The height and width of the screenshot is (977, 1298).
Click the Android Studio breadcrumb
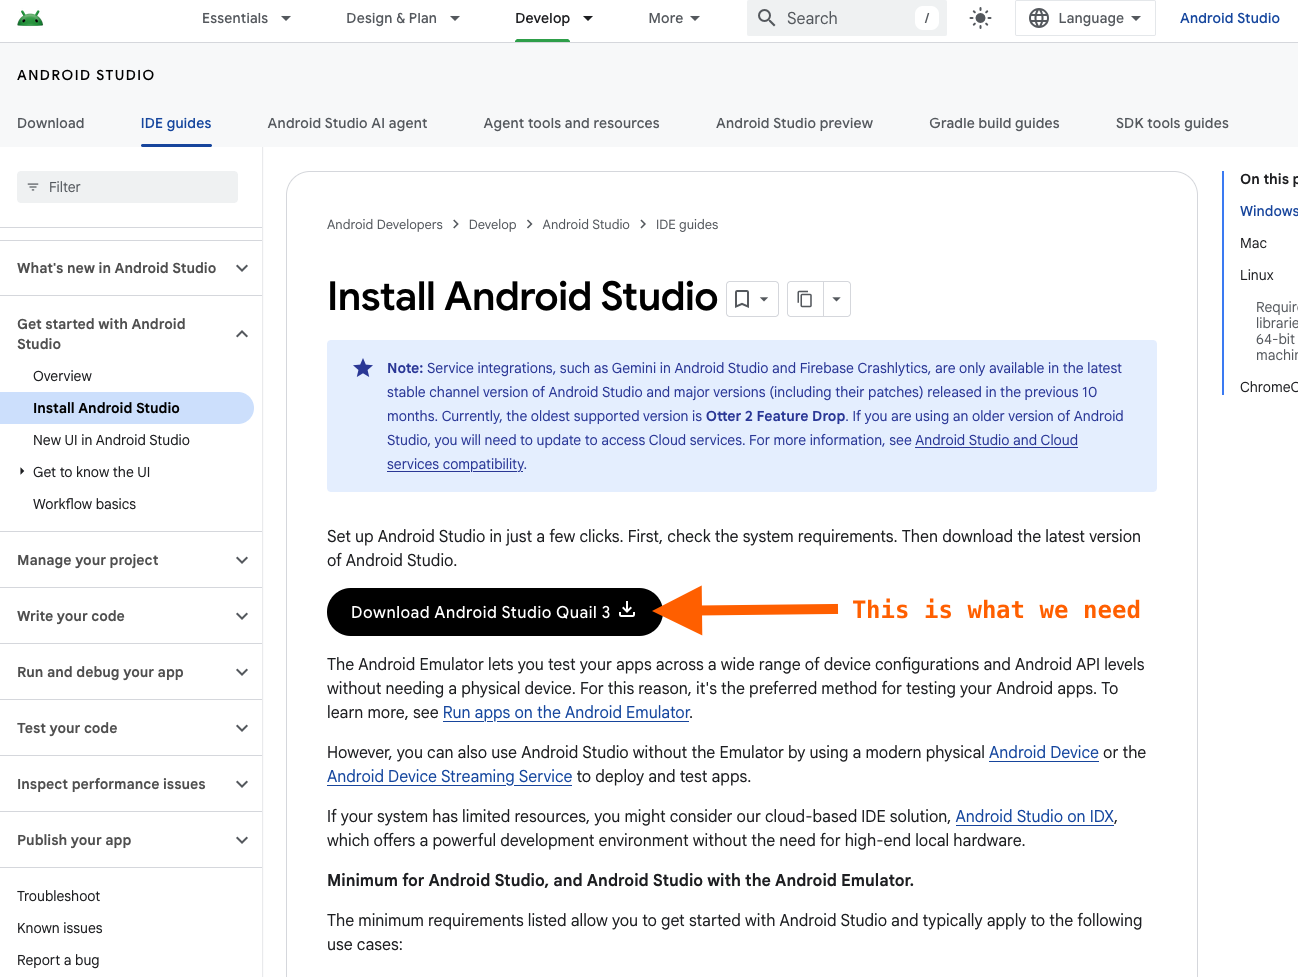(586, 224)
